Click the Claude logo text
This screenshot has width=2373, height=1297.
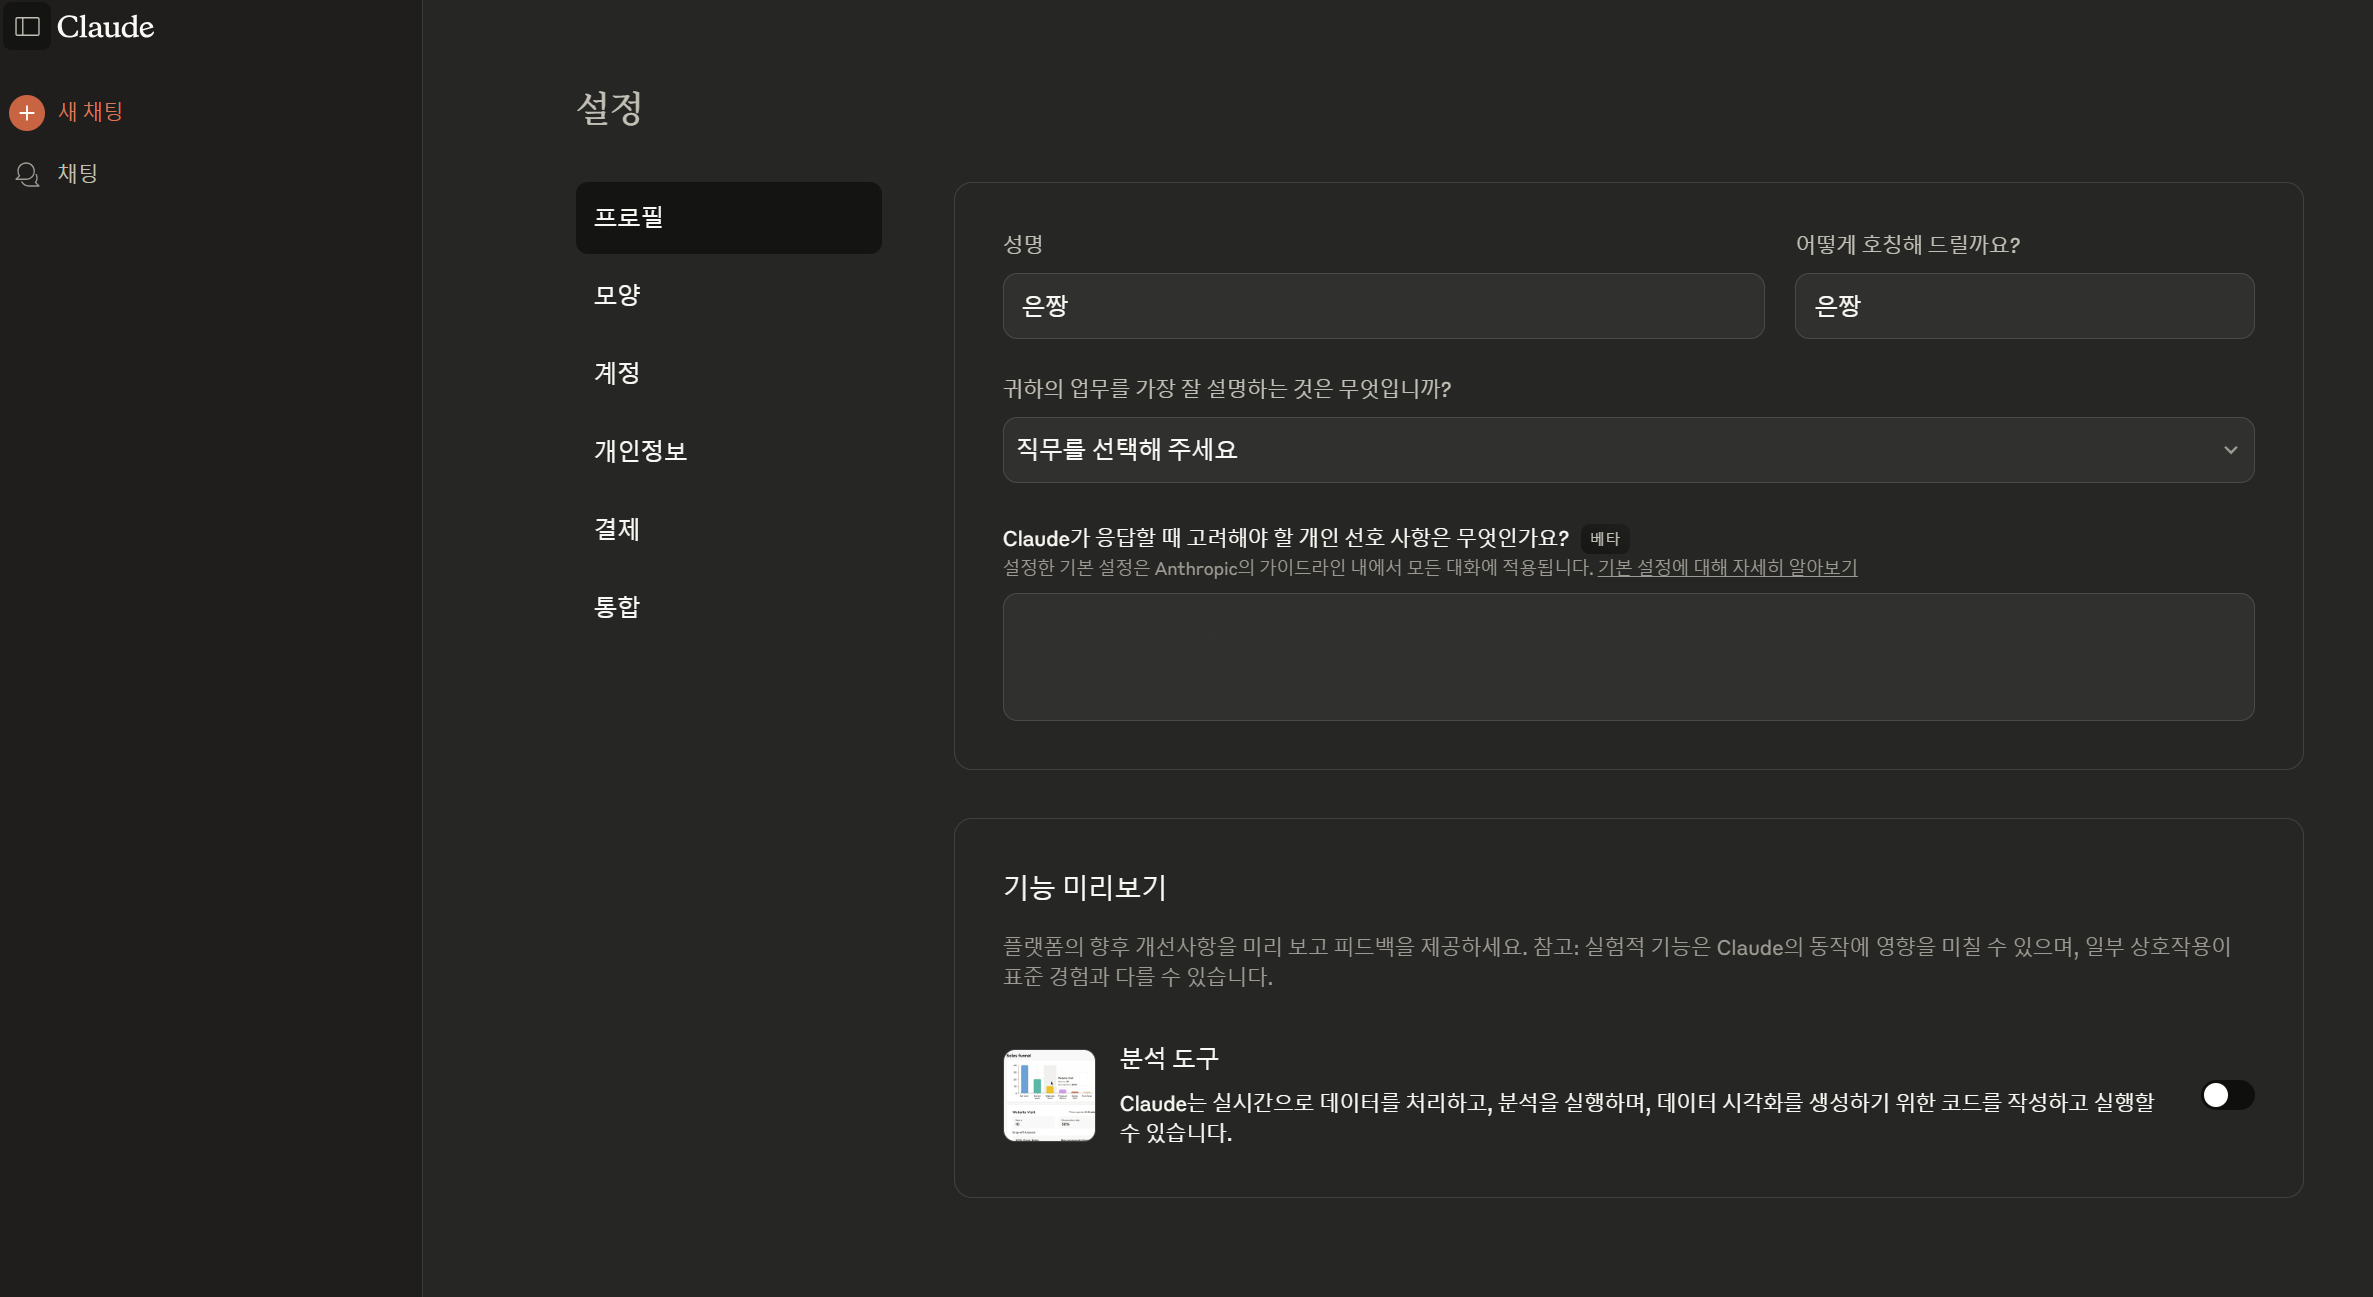(105, 27)
